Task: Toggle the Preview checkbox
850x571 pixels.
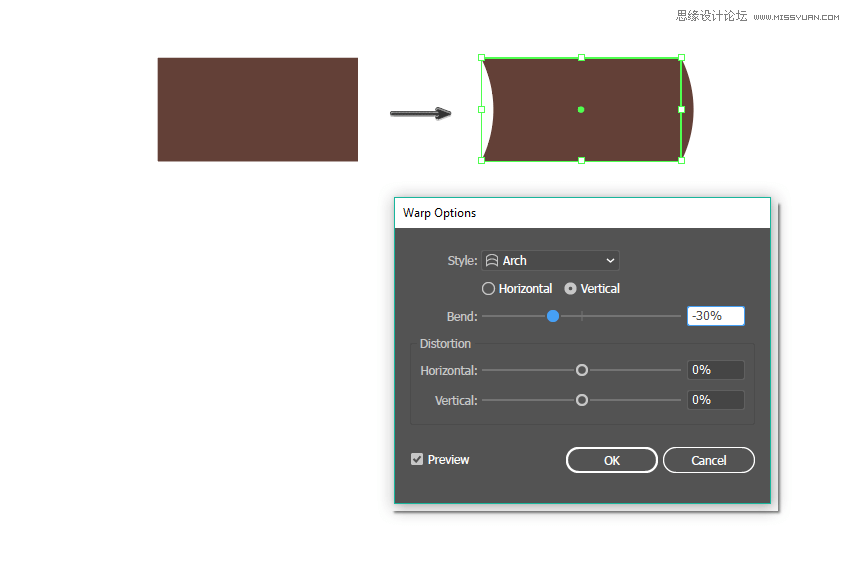Action: point(417,460)
